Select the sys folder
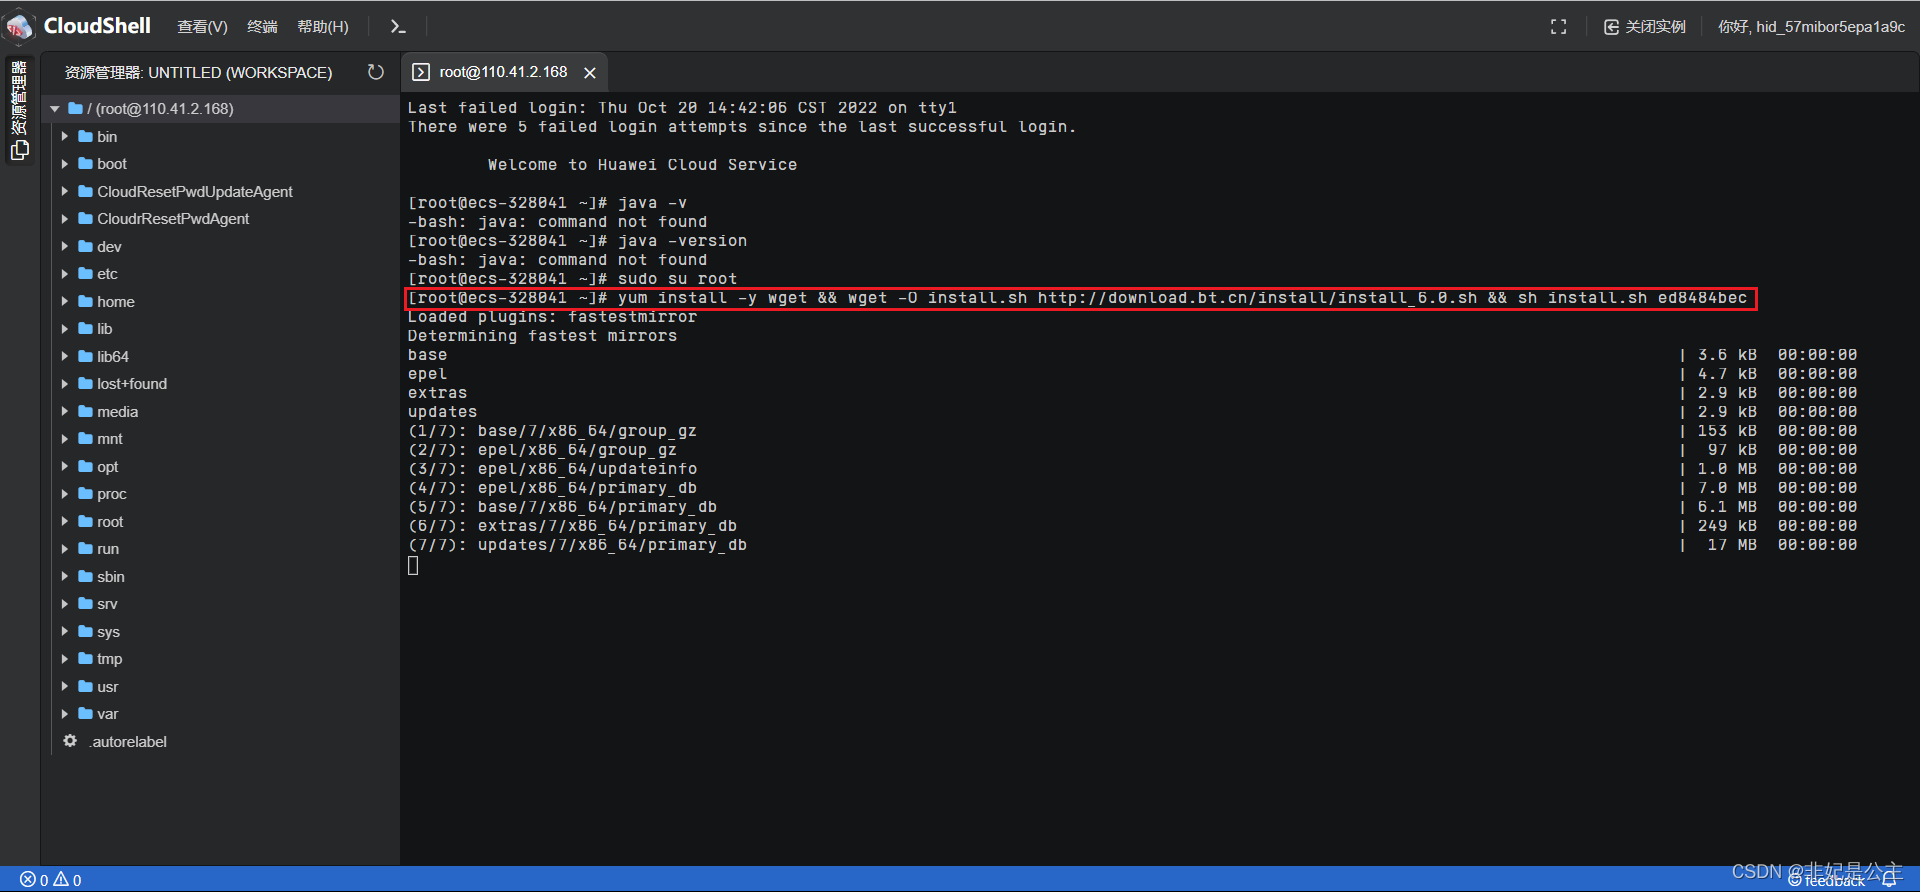 108,631
